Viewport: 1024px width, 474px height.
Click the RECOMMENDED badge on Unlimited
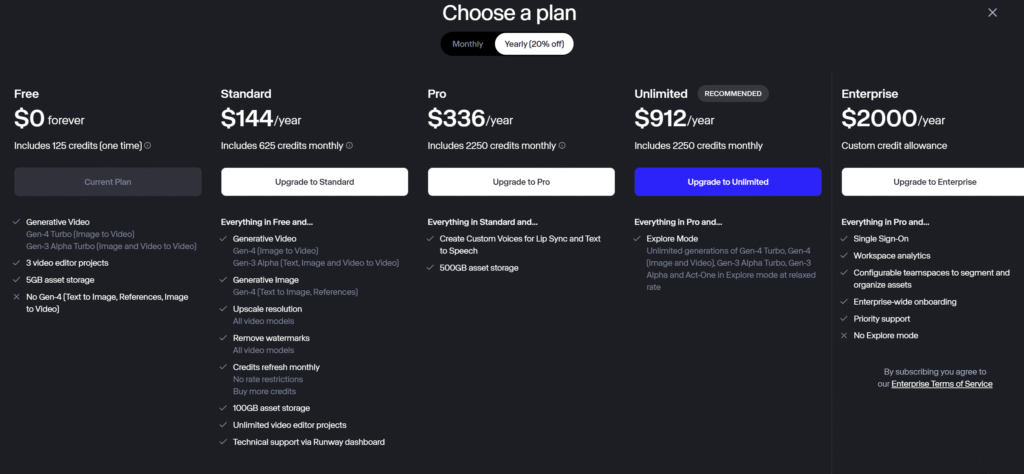click(x=733, y=93)
